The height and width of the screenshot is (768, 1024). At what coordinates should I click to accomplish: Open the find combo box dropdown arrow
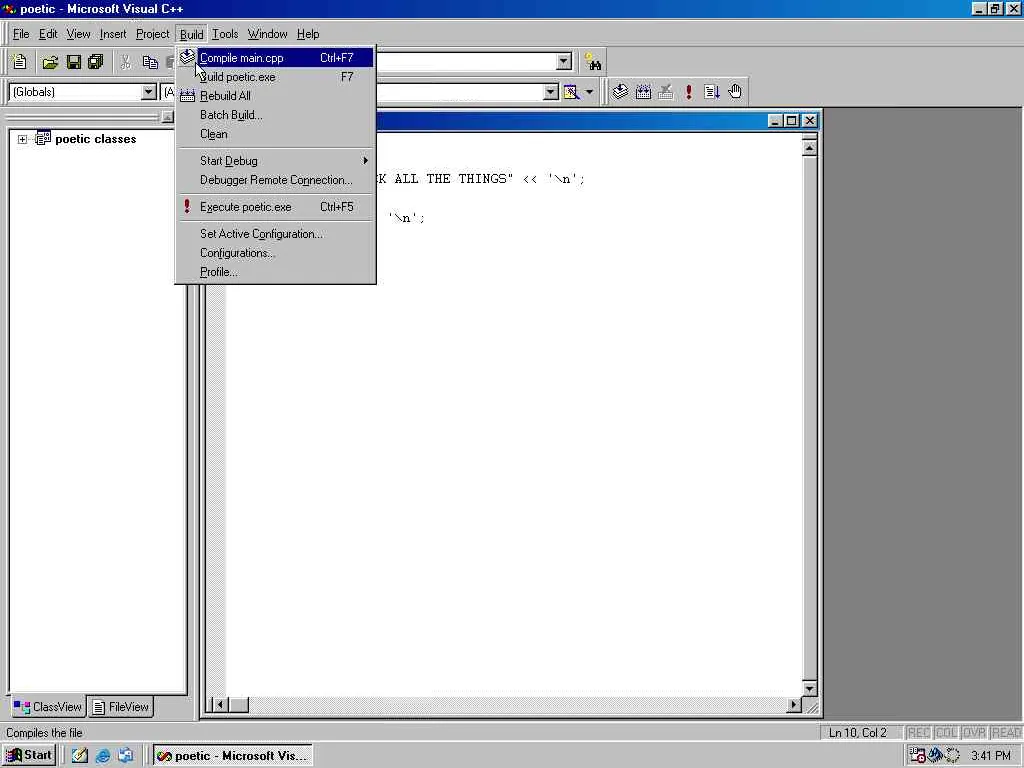564,61
